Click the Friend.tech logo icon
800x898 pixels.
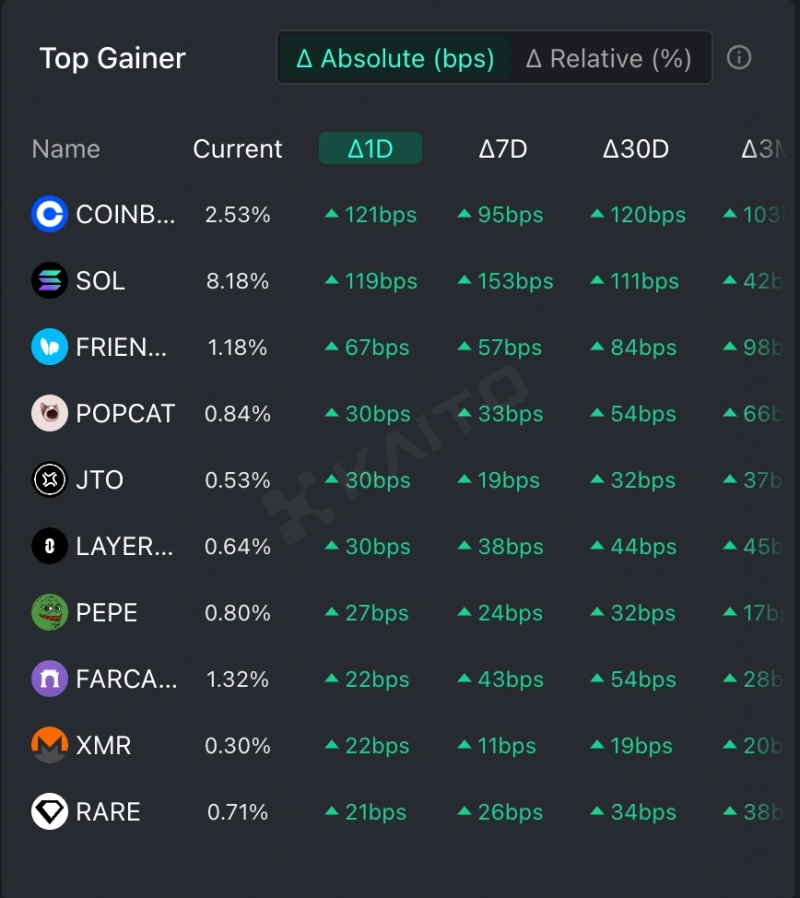tap(49, 347)
